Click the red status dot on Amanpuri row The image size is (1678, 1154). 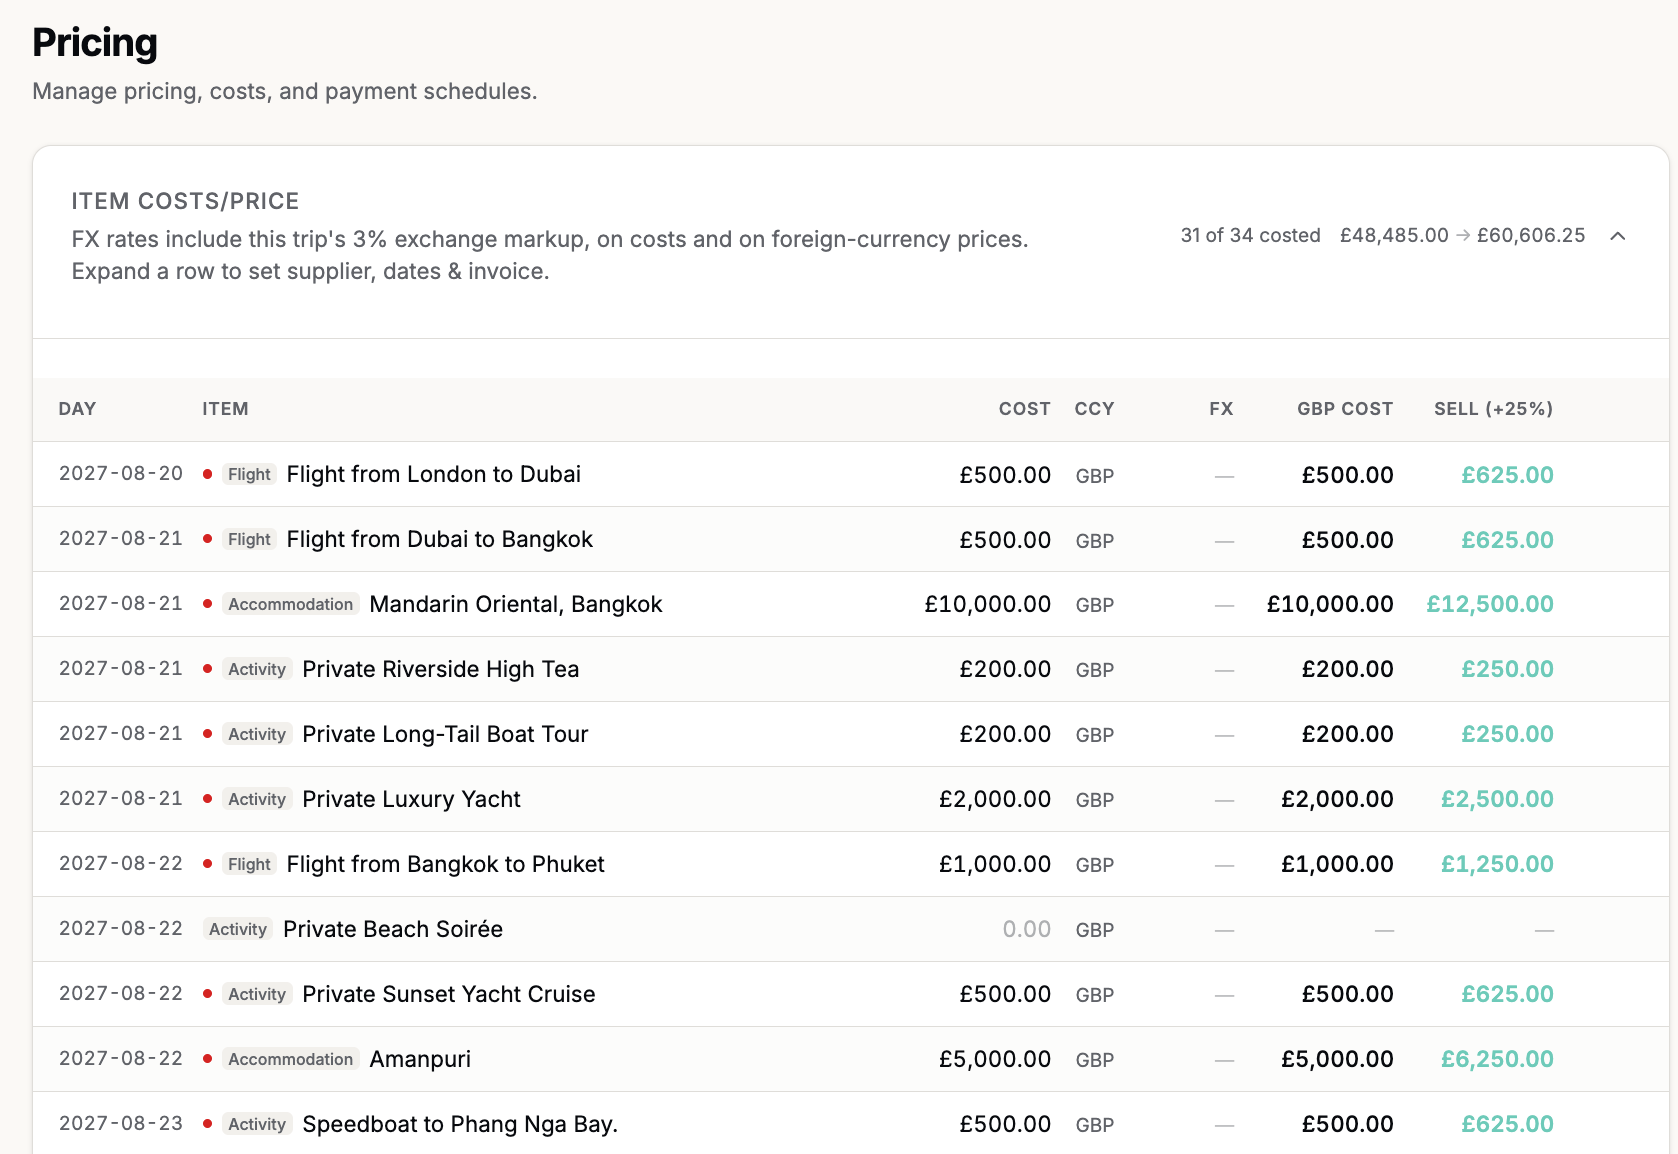click(x=207, y=1059)
